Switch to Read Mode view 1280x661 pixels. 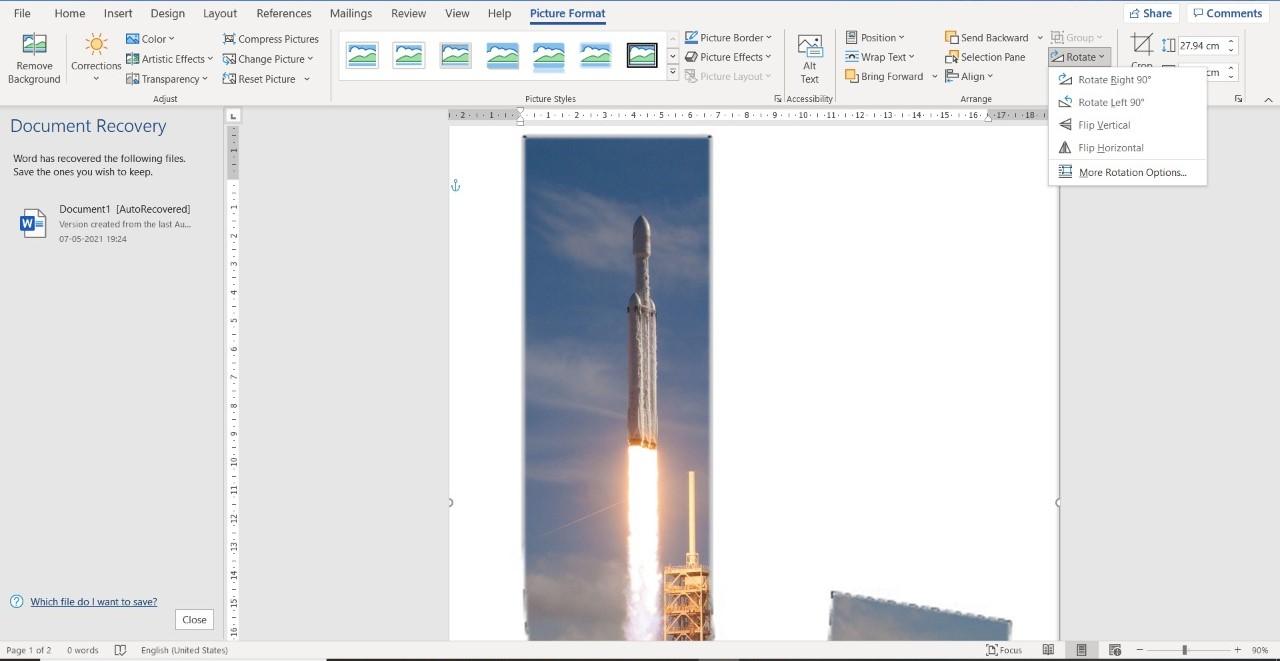point(1048,650)
